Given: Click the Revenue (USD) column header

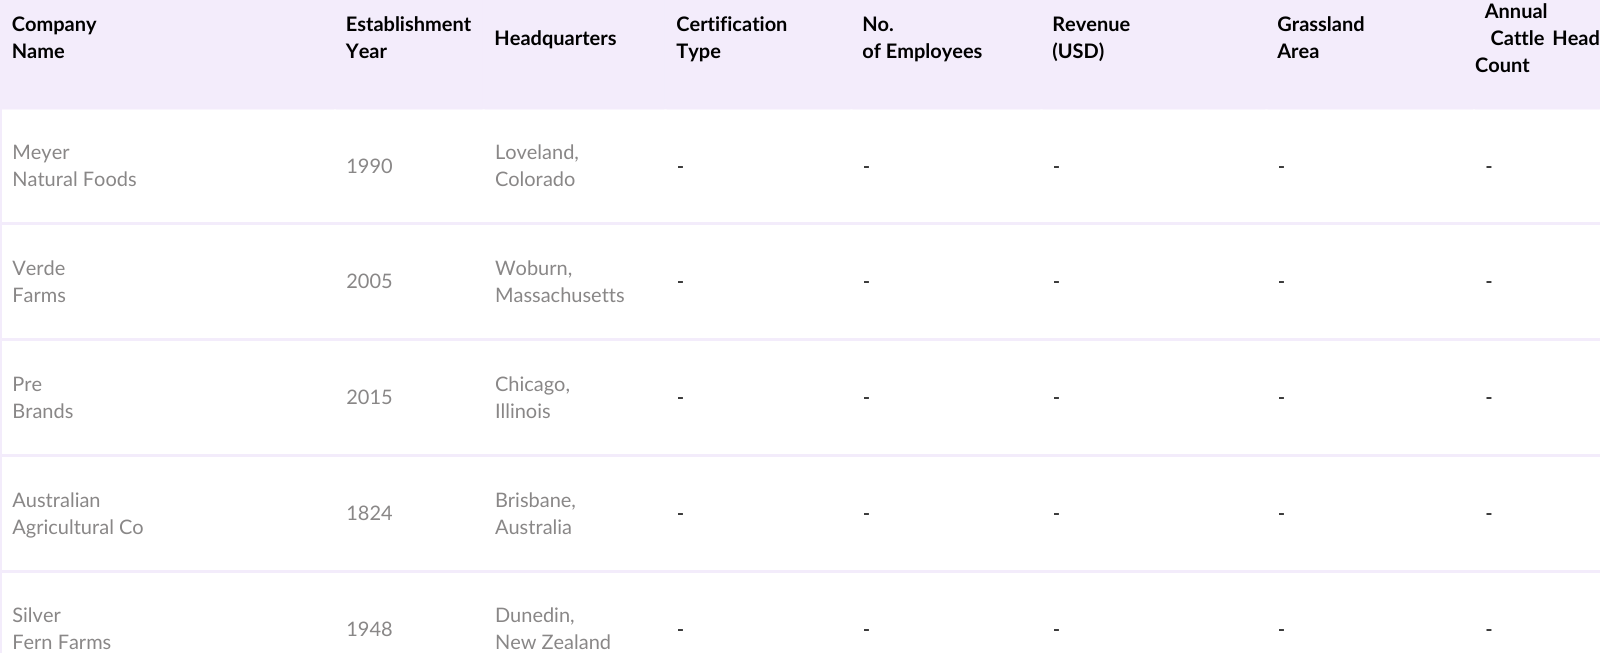Looking at the screenshot, I should click(x=1090, y=38).
